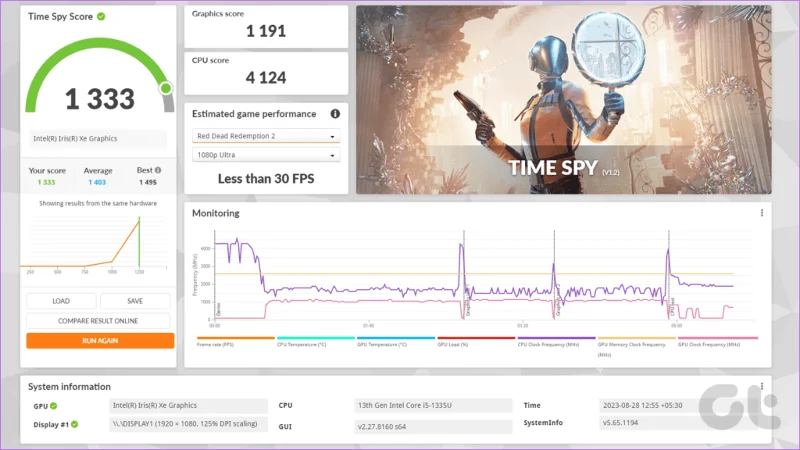Click the main score 1 333

(100, 98)
